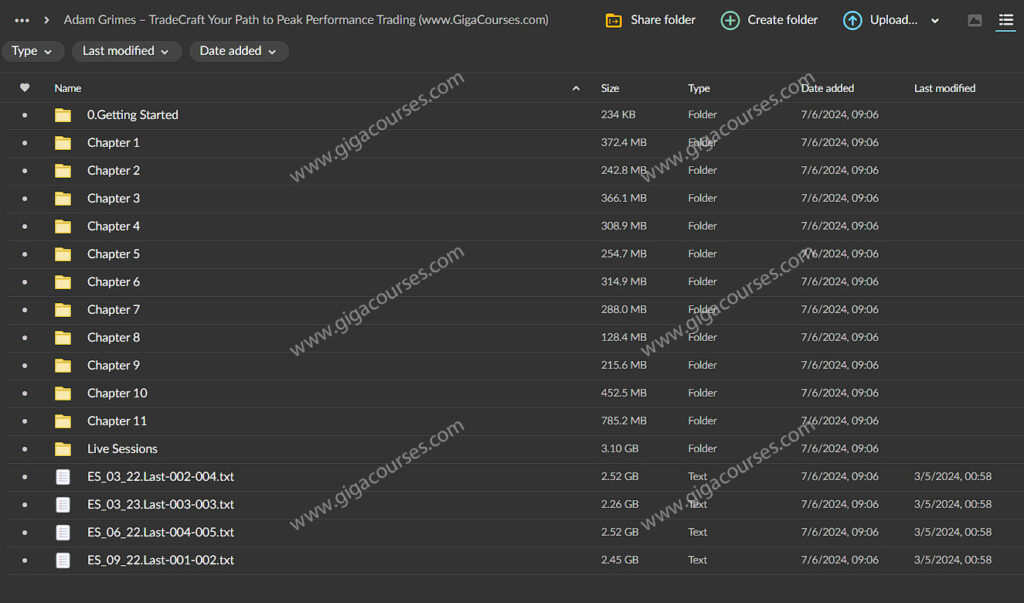Switch to thumbnail view icon
1024x603 pixels.
(975, 20)
